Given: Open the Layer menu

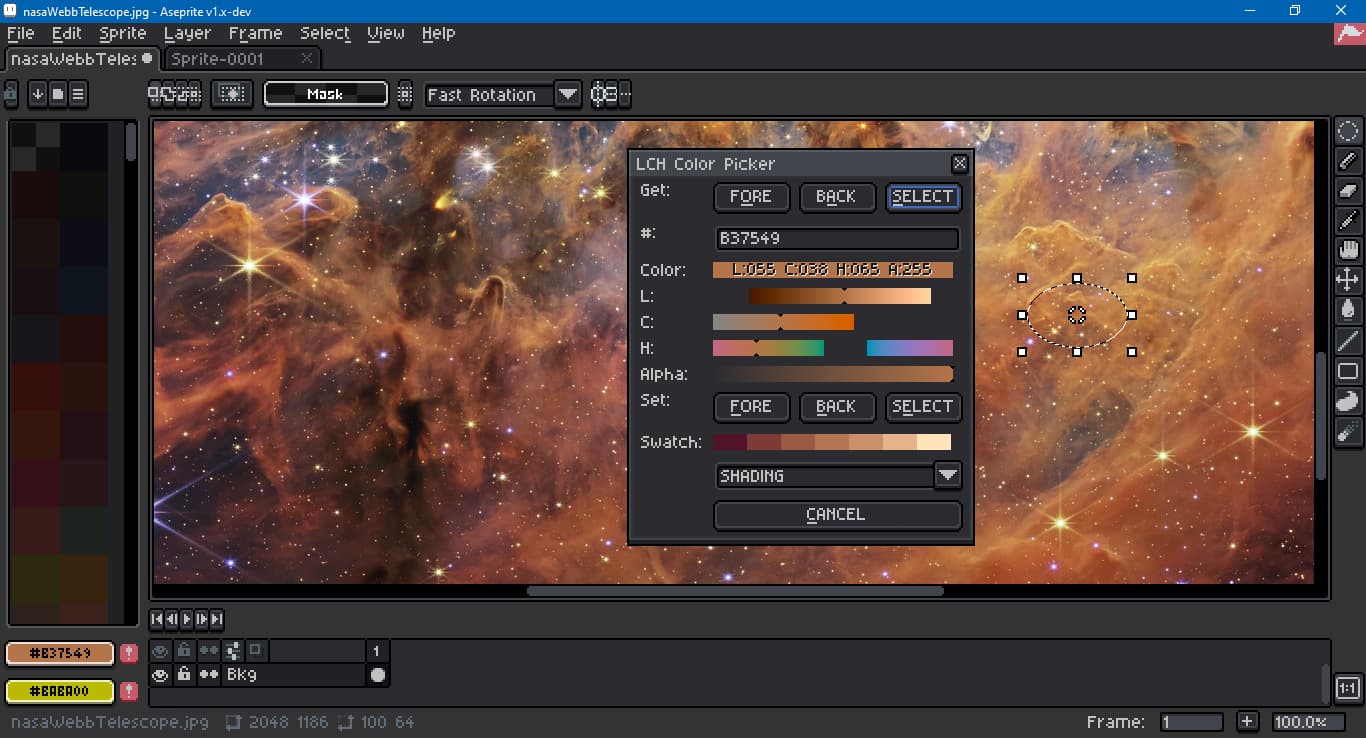Looking at the screenshot, I should 188,33.
